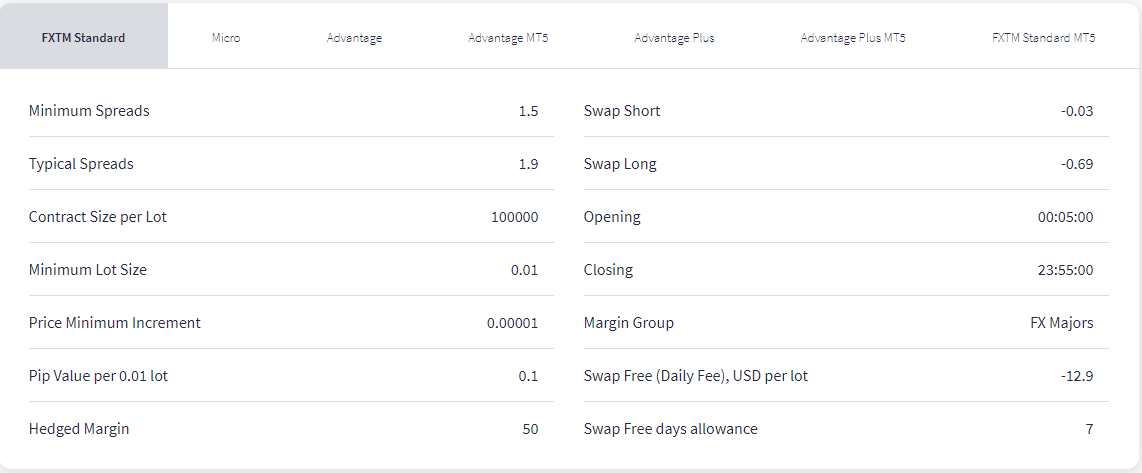This screenshot has height=473, width=1142.
Task: Click the days allowance value 7
Action: pyautogui.click(x=1090, y=429)
